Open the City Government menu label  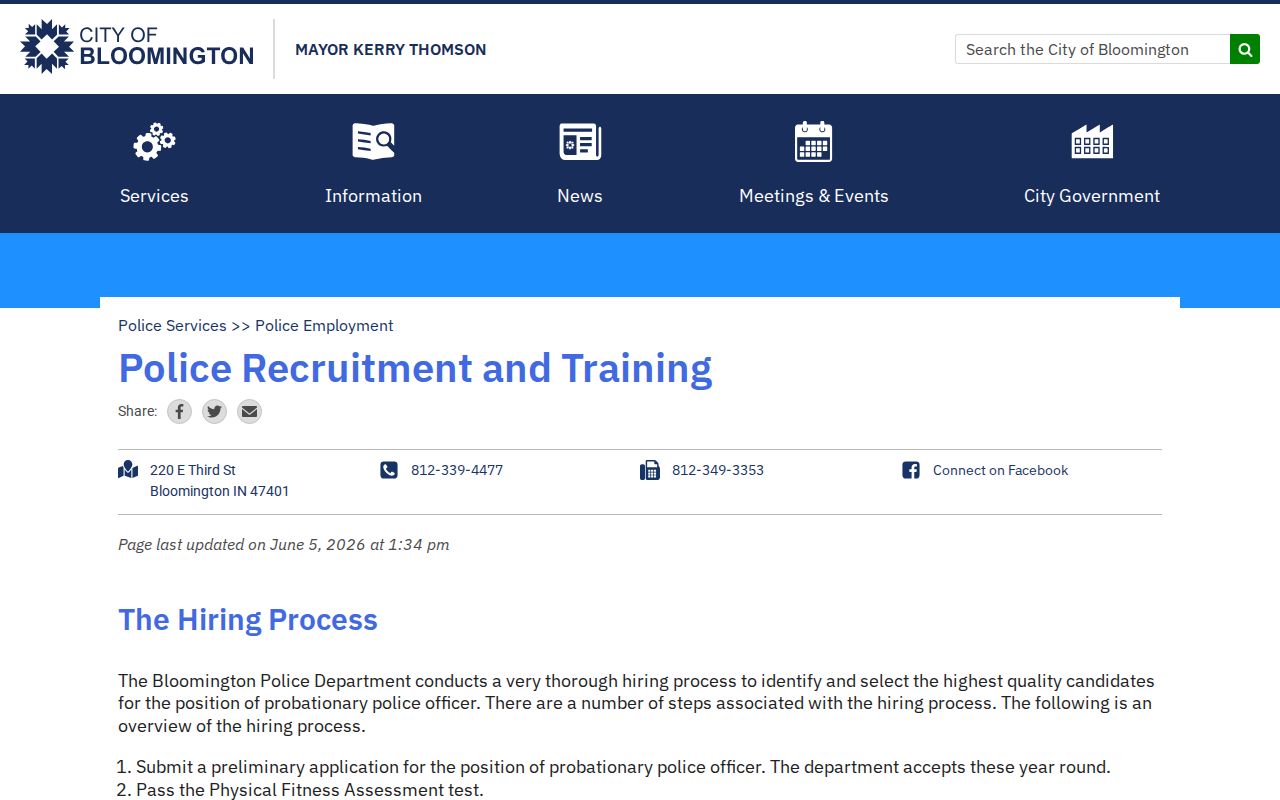[1092, 196]
